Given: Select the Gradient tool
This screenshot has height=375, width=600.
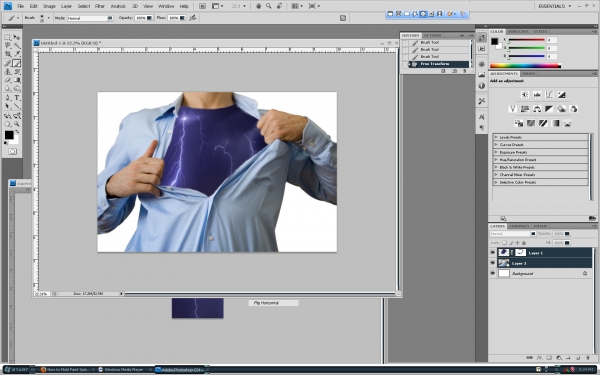Looking at the screenshot, I should point(17,80).
